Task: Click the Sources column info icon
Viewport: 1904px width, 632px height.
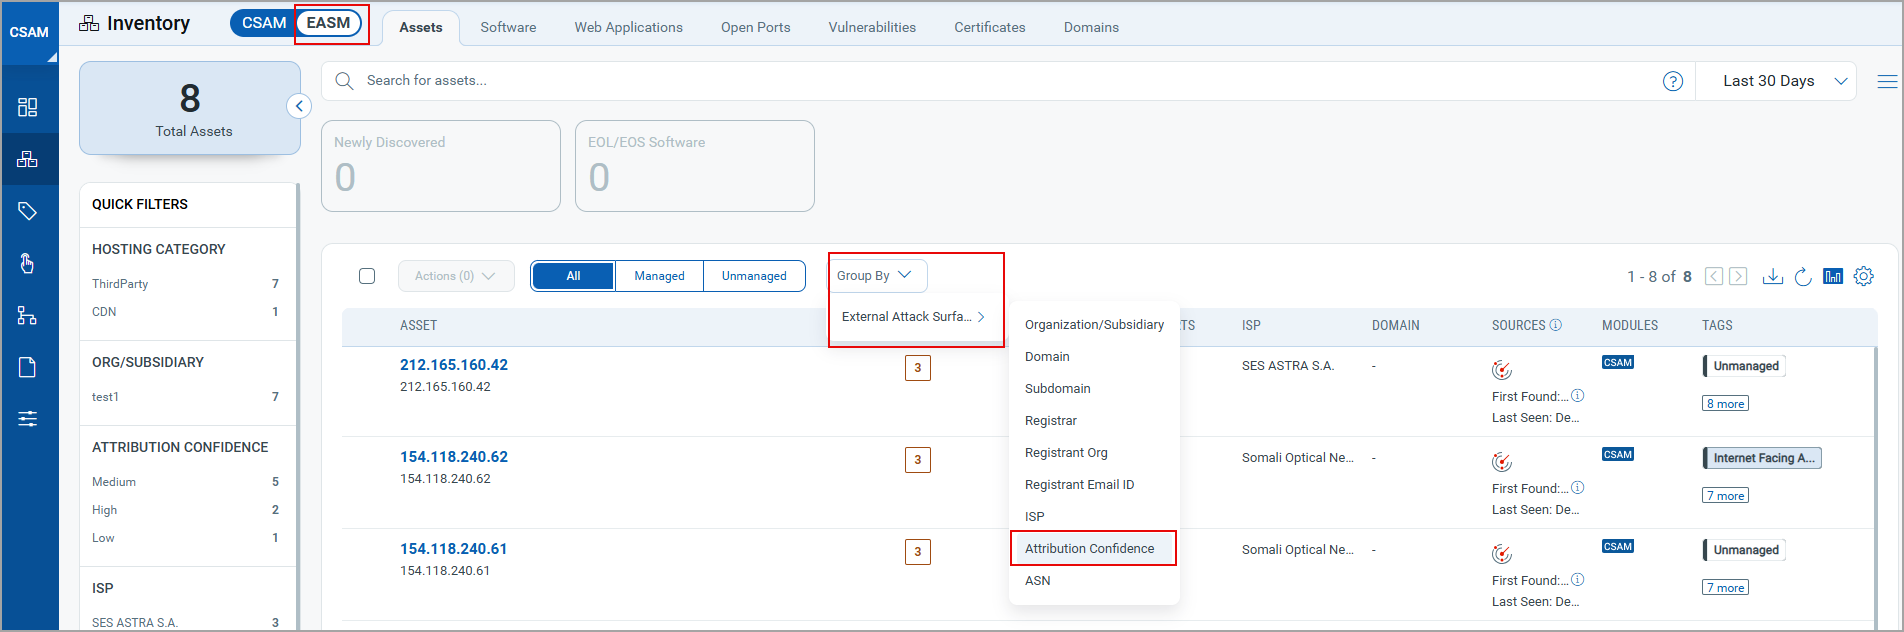Action: pos(1555,325)
